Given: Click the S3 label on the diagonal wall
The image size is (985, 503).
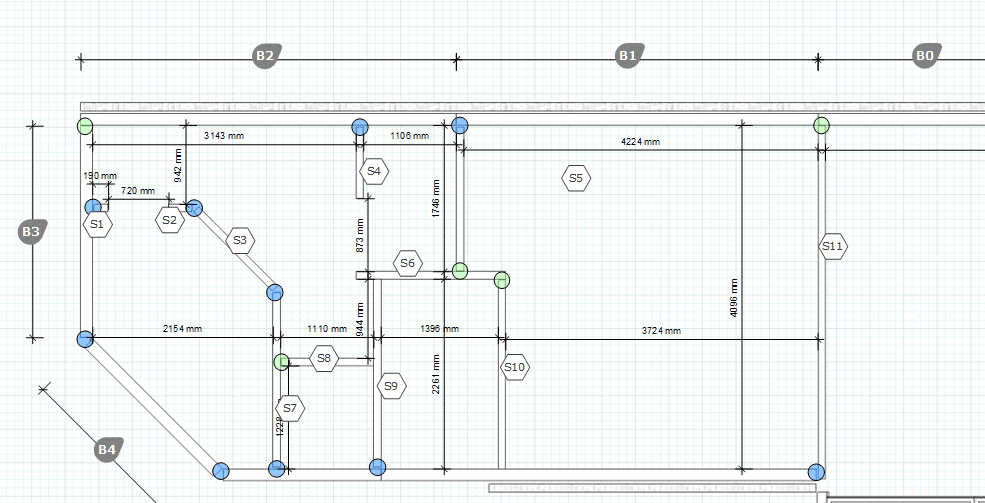Looking at the screenshot, I should (x=239, y=240).
